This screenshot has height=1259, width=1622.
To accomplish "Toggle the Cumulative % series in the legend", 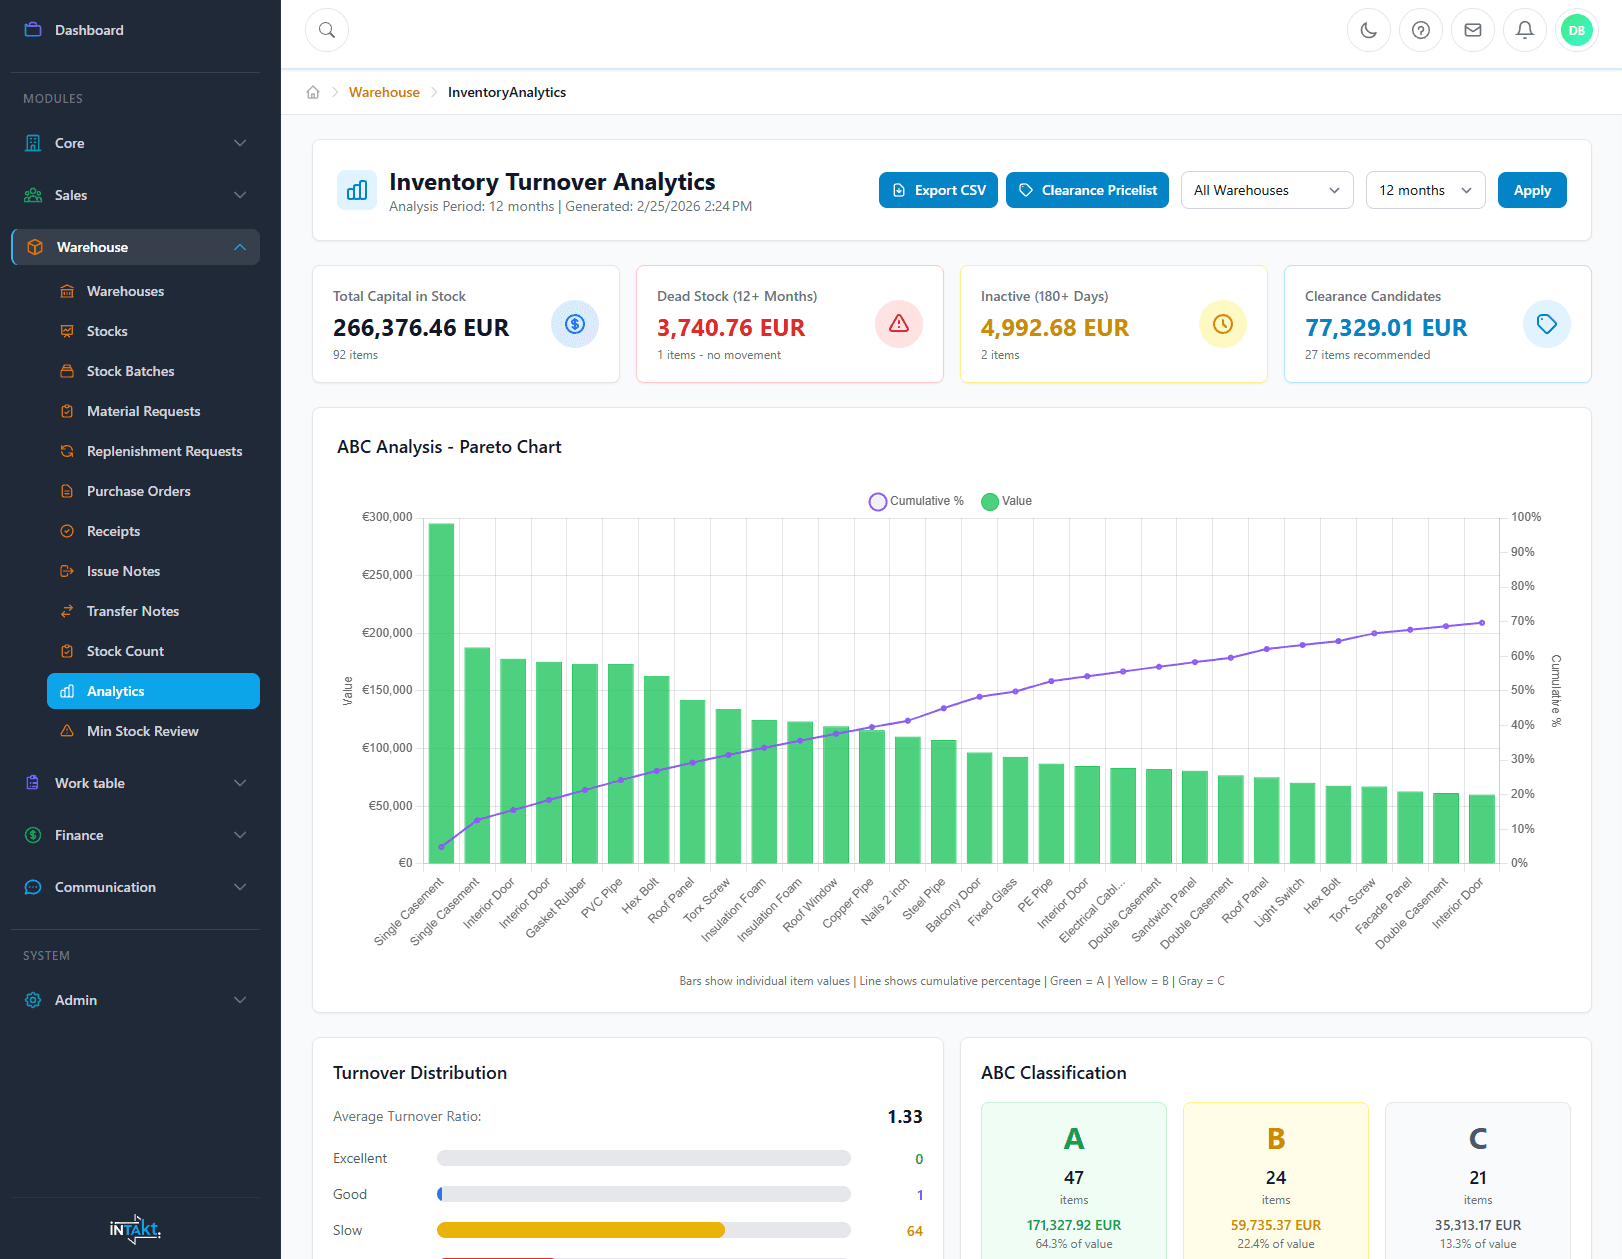I will [914, 501].
